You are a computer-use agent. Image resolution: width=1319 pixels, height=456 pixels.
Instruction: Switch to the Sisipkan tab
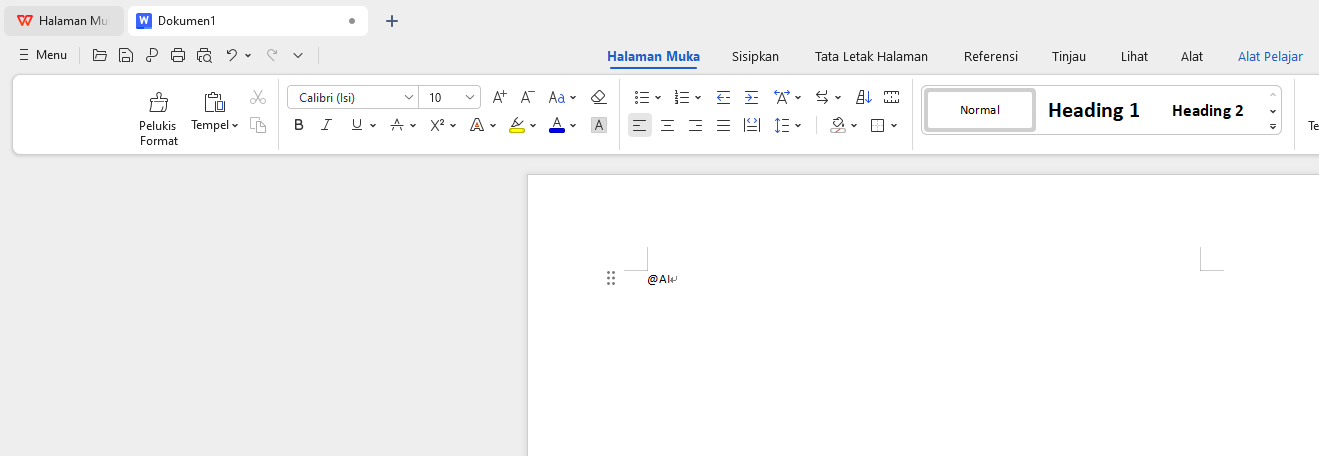pyautogui.click(x=755, y=56)
